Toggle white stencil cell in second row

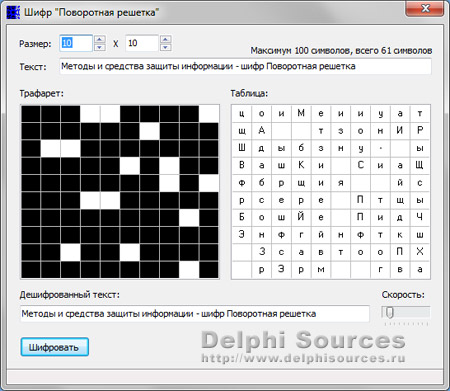click(149, 131)
